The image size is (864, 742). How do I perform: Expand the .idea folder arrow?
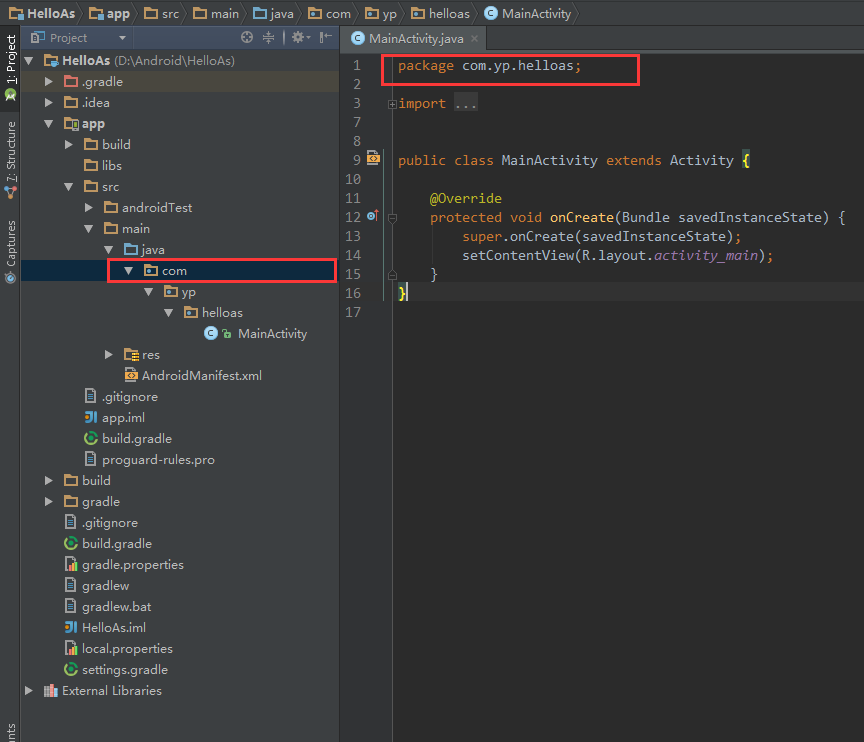tap(49, 102)
